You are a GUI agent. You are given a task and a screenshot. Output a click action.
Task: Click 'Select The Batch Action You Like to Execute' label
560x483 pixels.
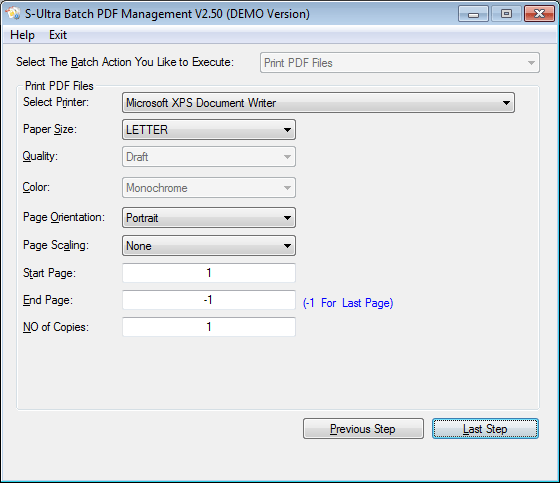point(125,62)
